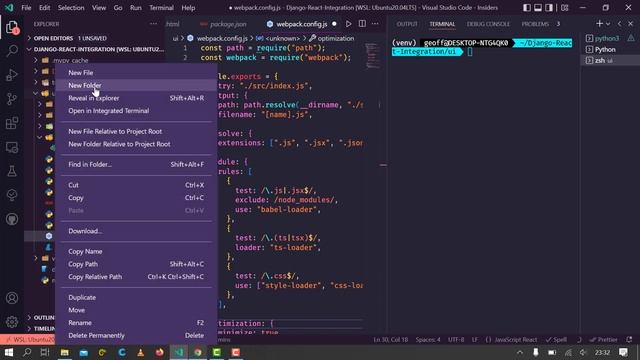The height and width of the screenshot is (360, 640).
Task: Open Explorer Views and More Actions ellipsis
Action: click(153, 24)
